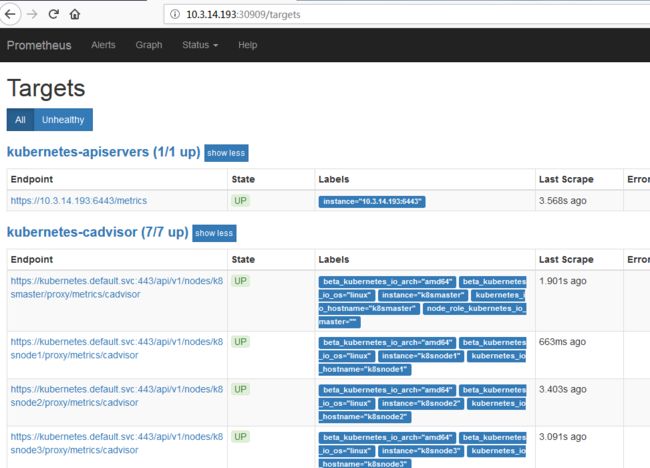Screen dimensions: 650x468
Task: Click Targets page heading
Action: click(46, 88)
